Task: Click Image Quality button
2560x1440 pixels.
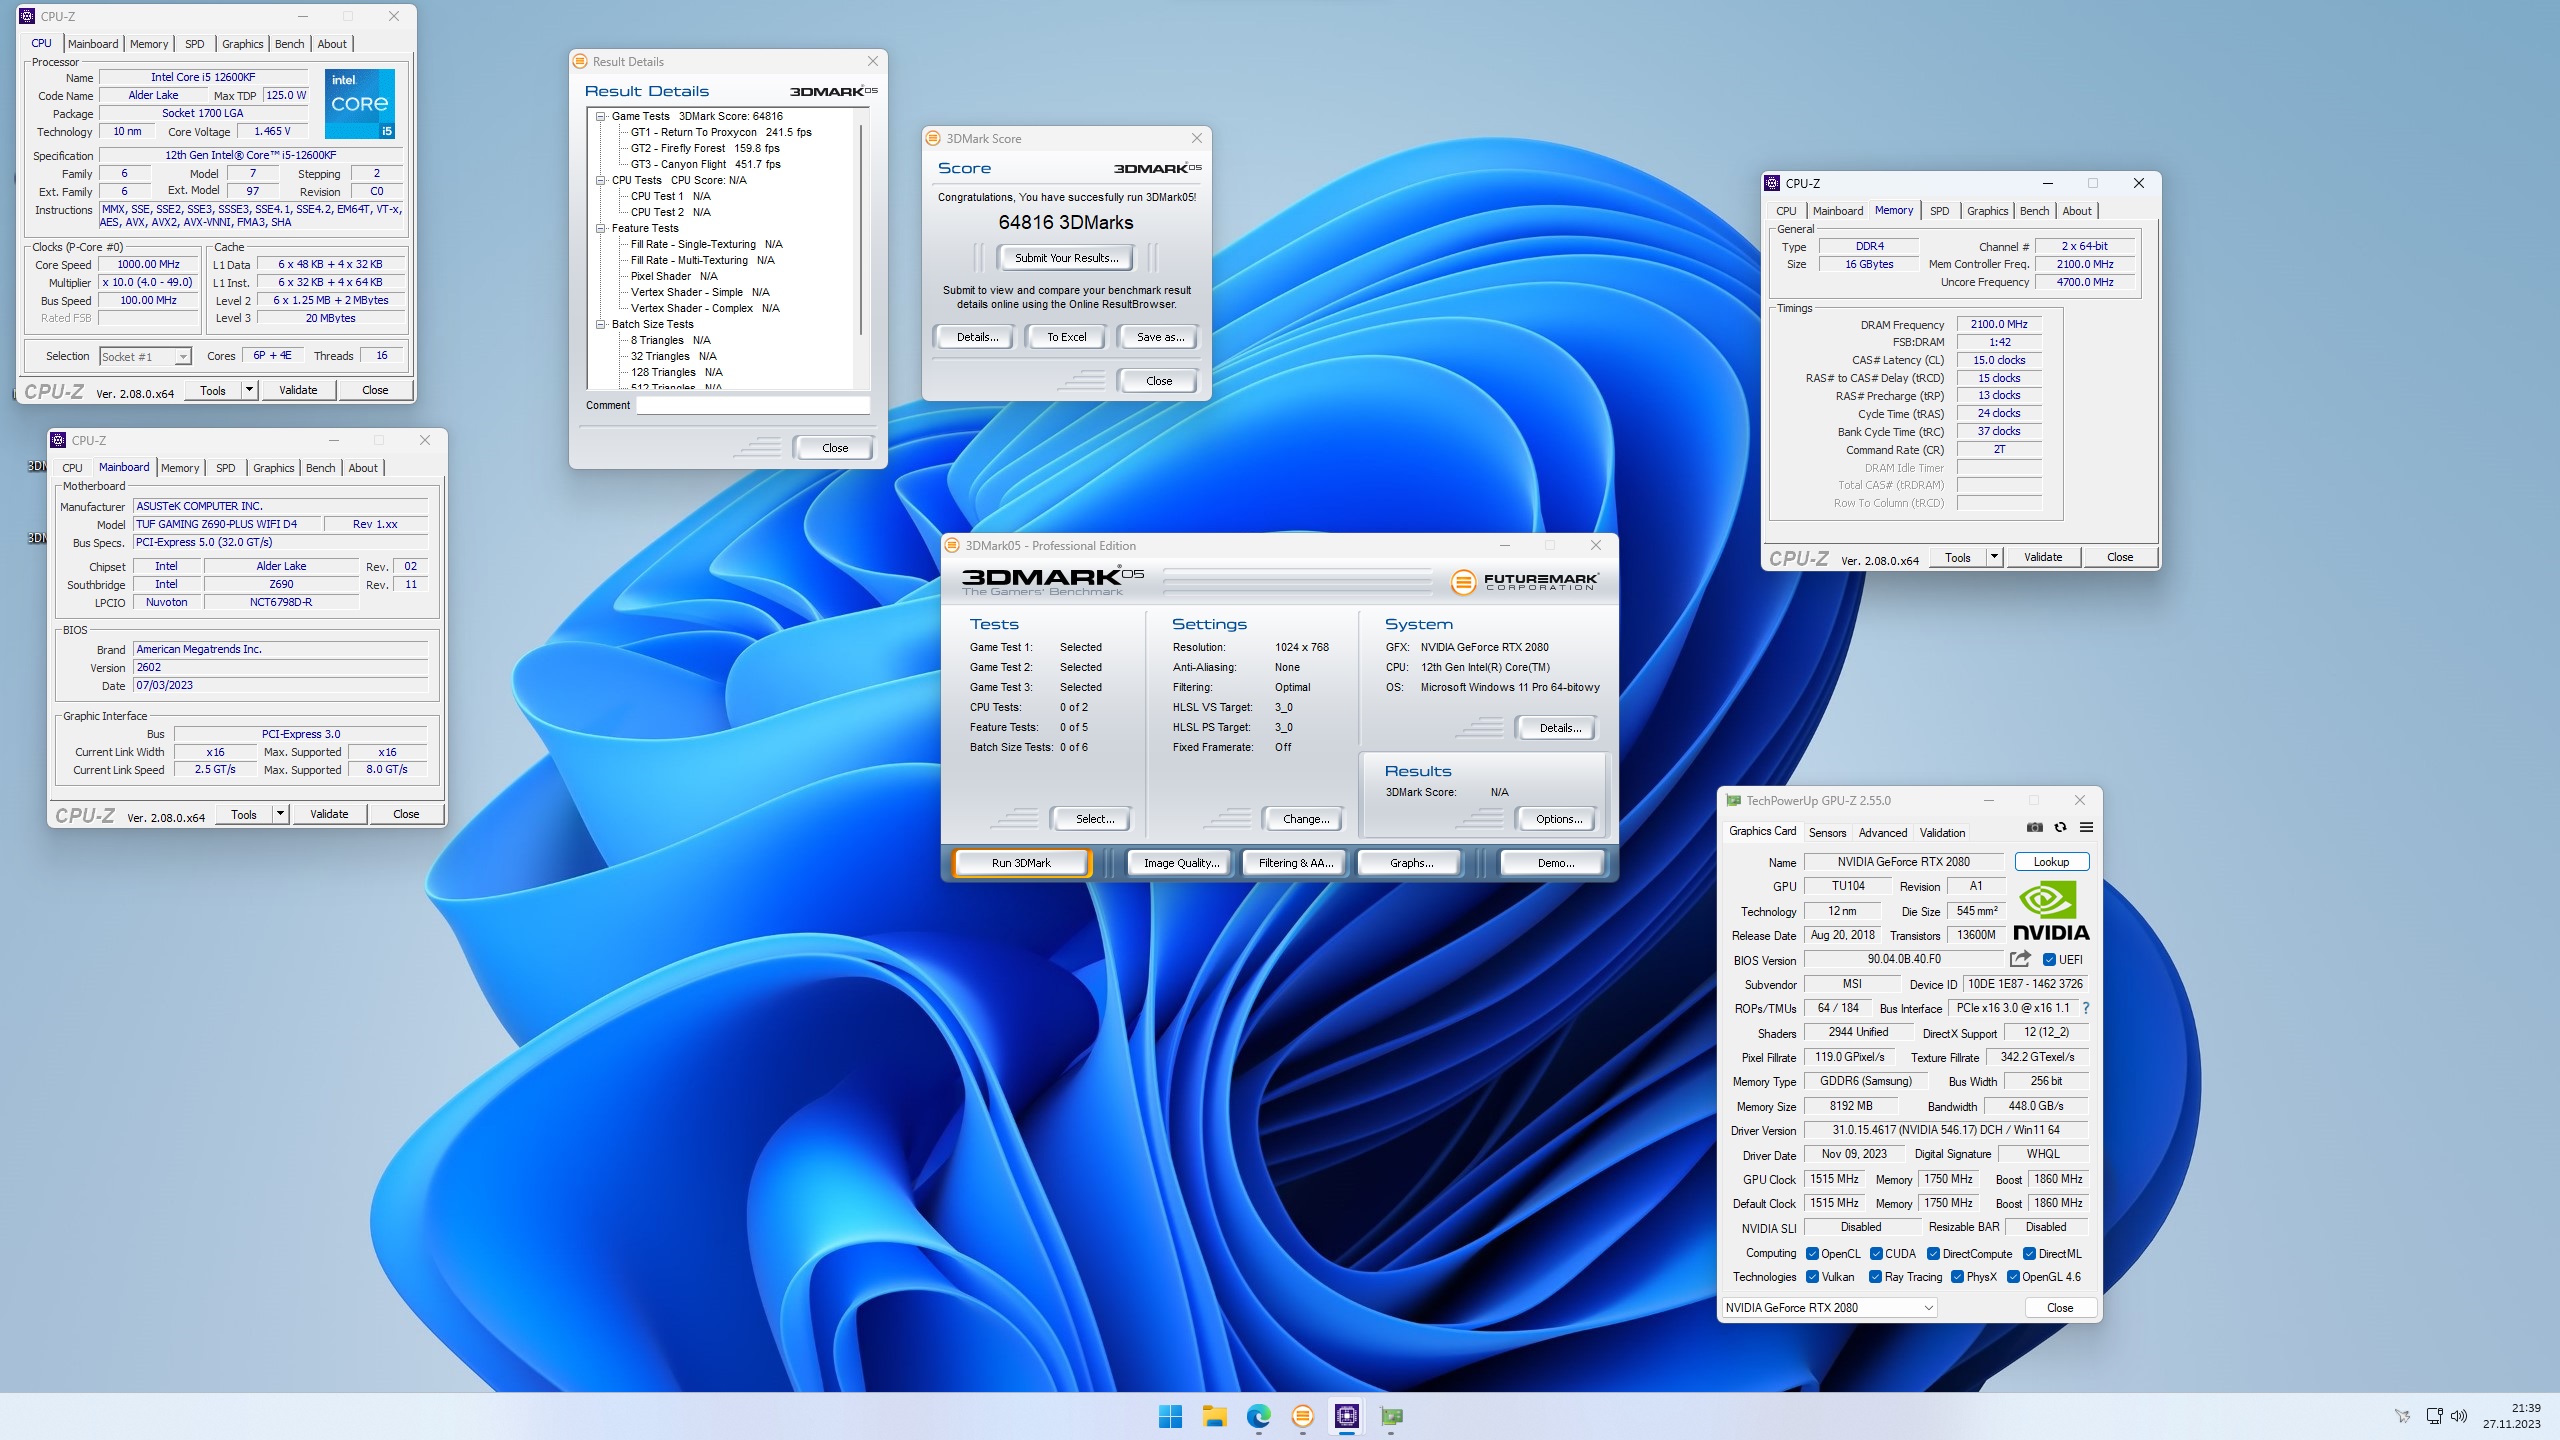Action: pos(1181,862)
